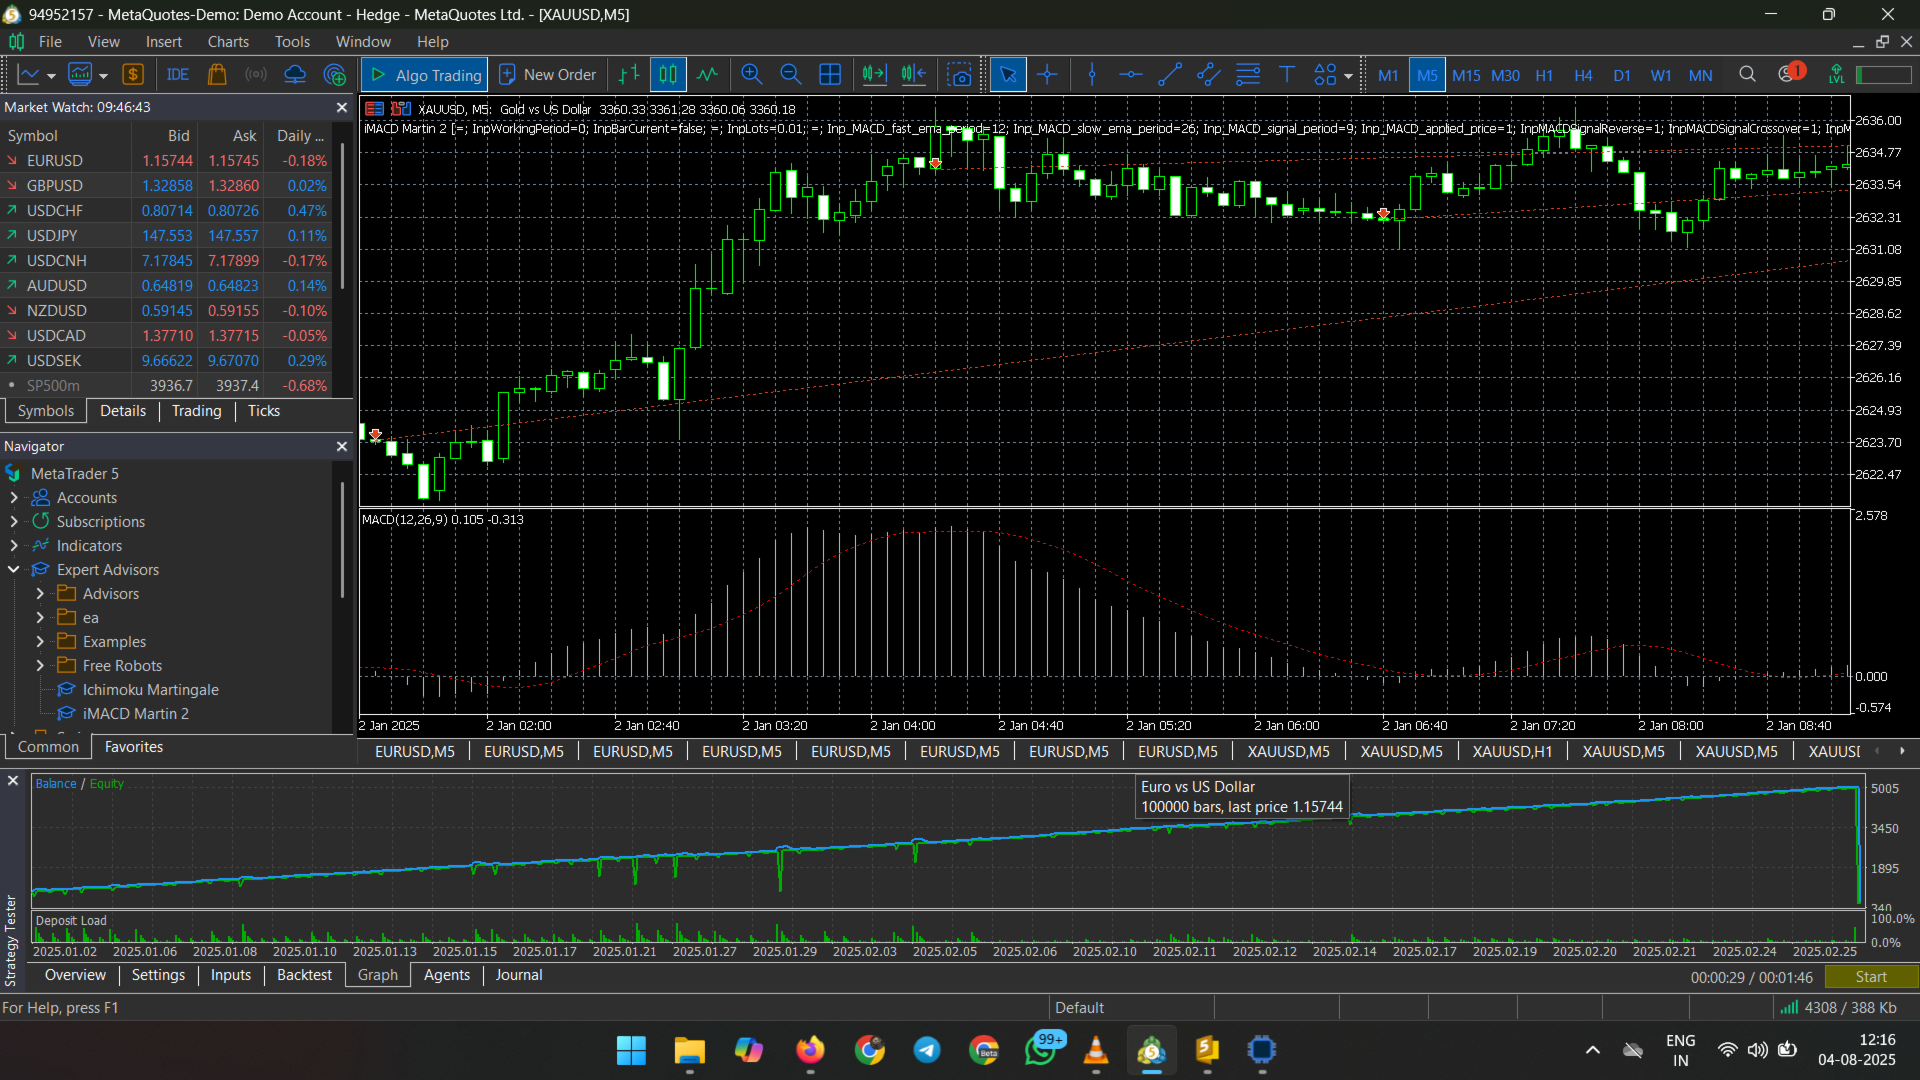
Task: Click the trade panel icon on XAUUSD chart
Action: 375,109
